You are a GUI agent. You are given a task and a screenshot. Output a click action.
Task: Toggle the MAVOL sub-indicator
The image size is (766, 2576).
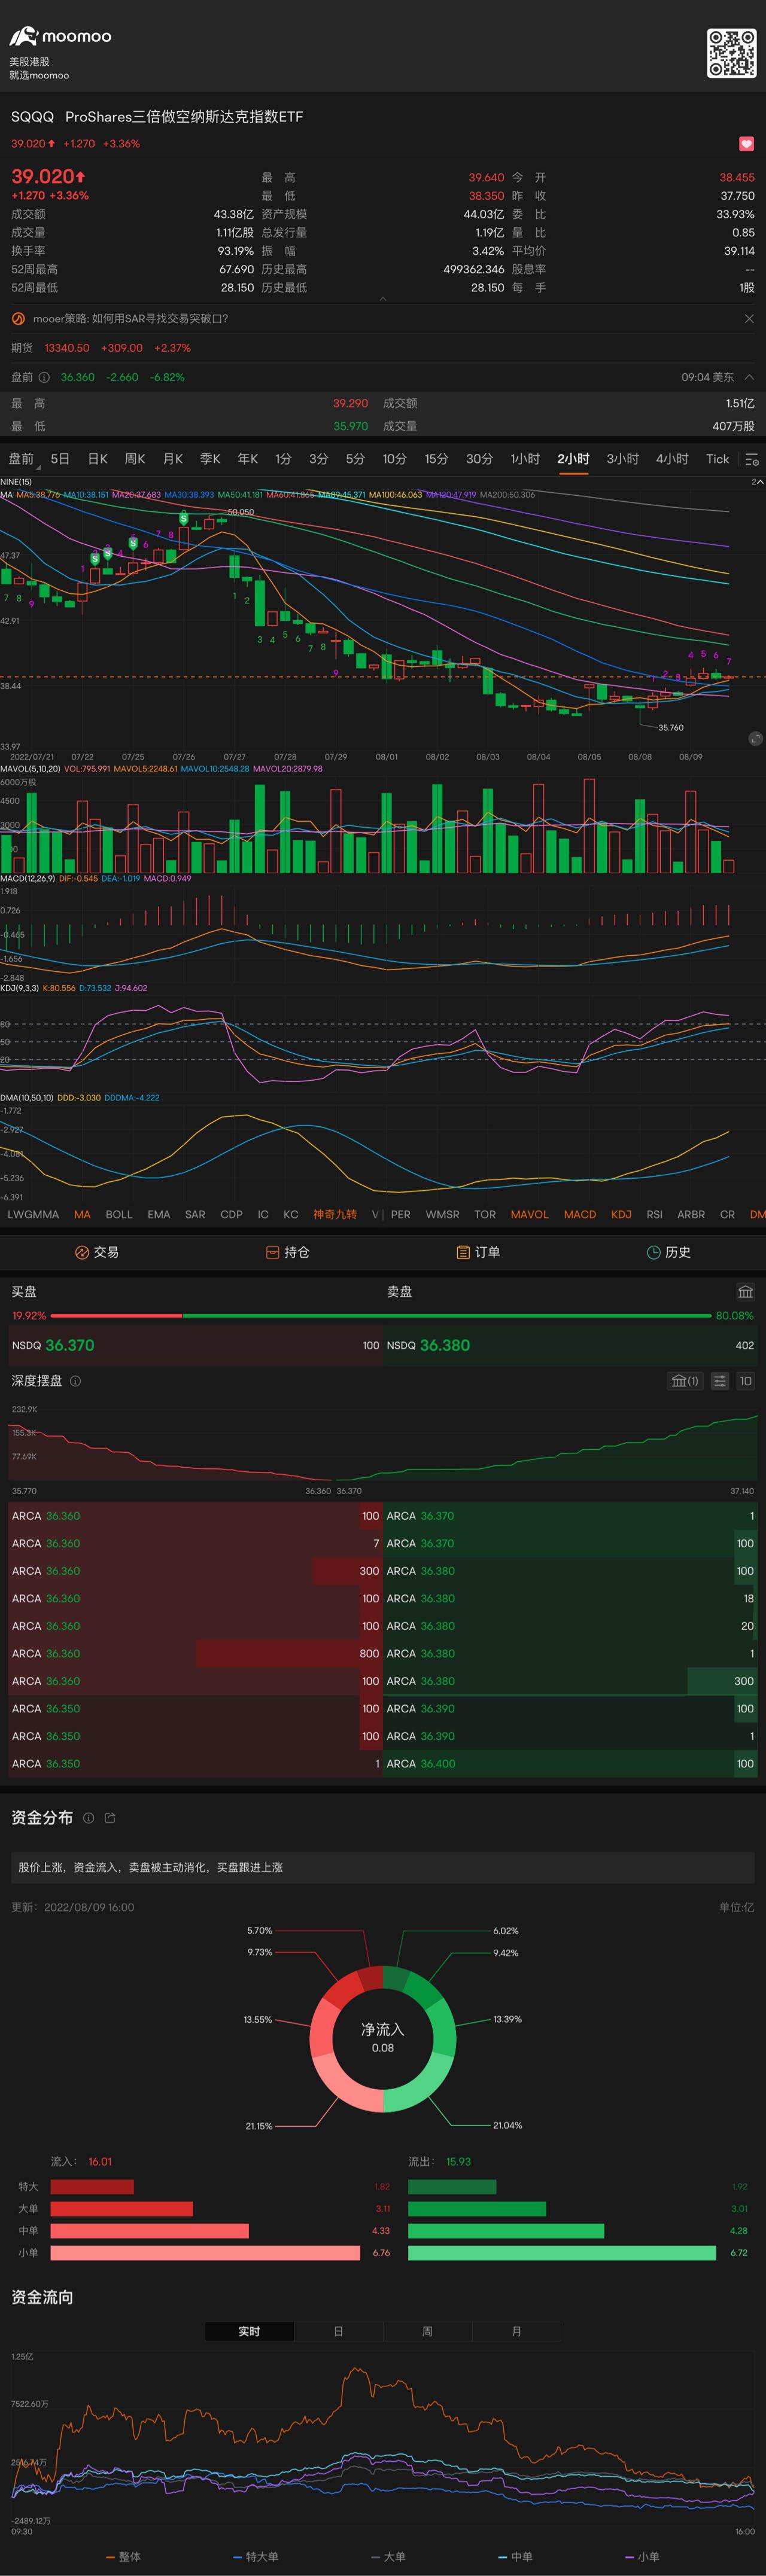pos(529,1214)
